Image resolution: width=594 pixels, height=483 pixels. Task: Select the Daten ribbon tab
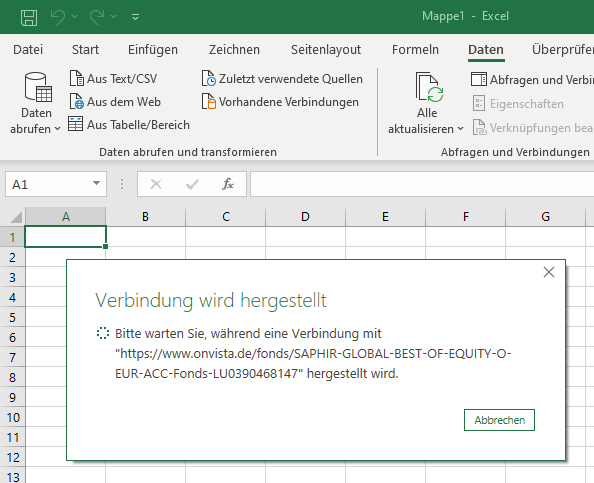[486, 50]
